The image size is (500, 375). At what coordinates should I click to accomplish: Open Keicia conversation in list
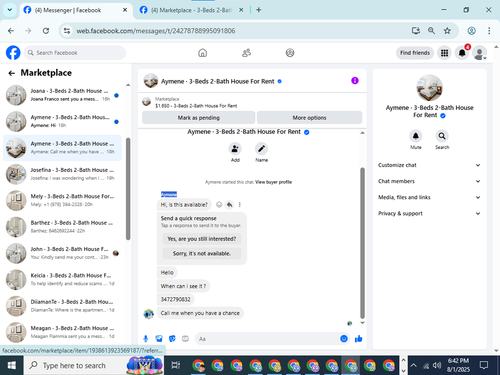[62, 279]
